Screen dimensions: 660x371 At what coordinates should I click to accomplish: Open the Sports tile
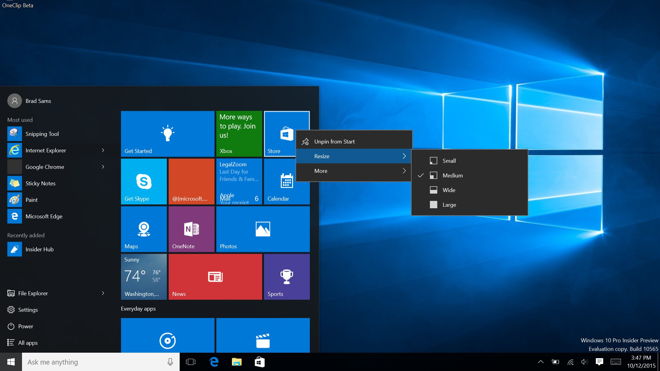[x=287, y=277]
